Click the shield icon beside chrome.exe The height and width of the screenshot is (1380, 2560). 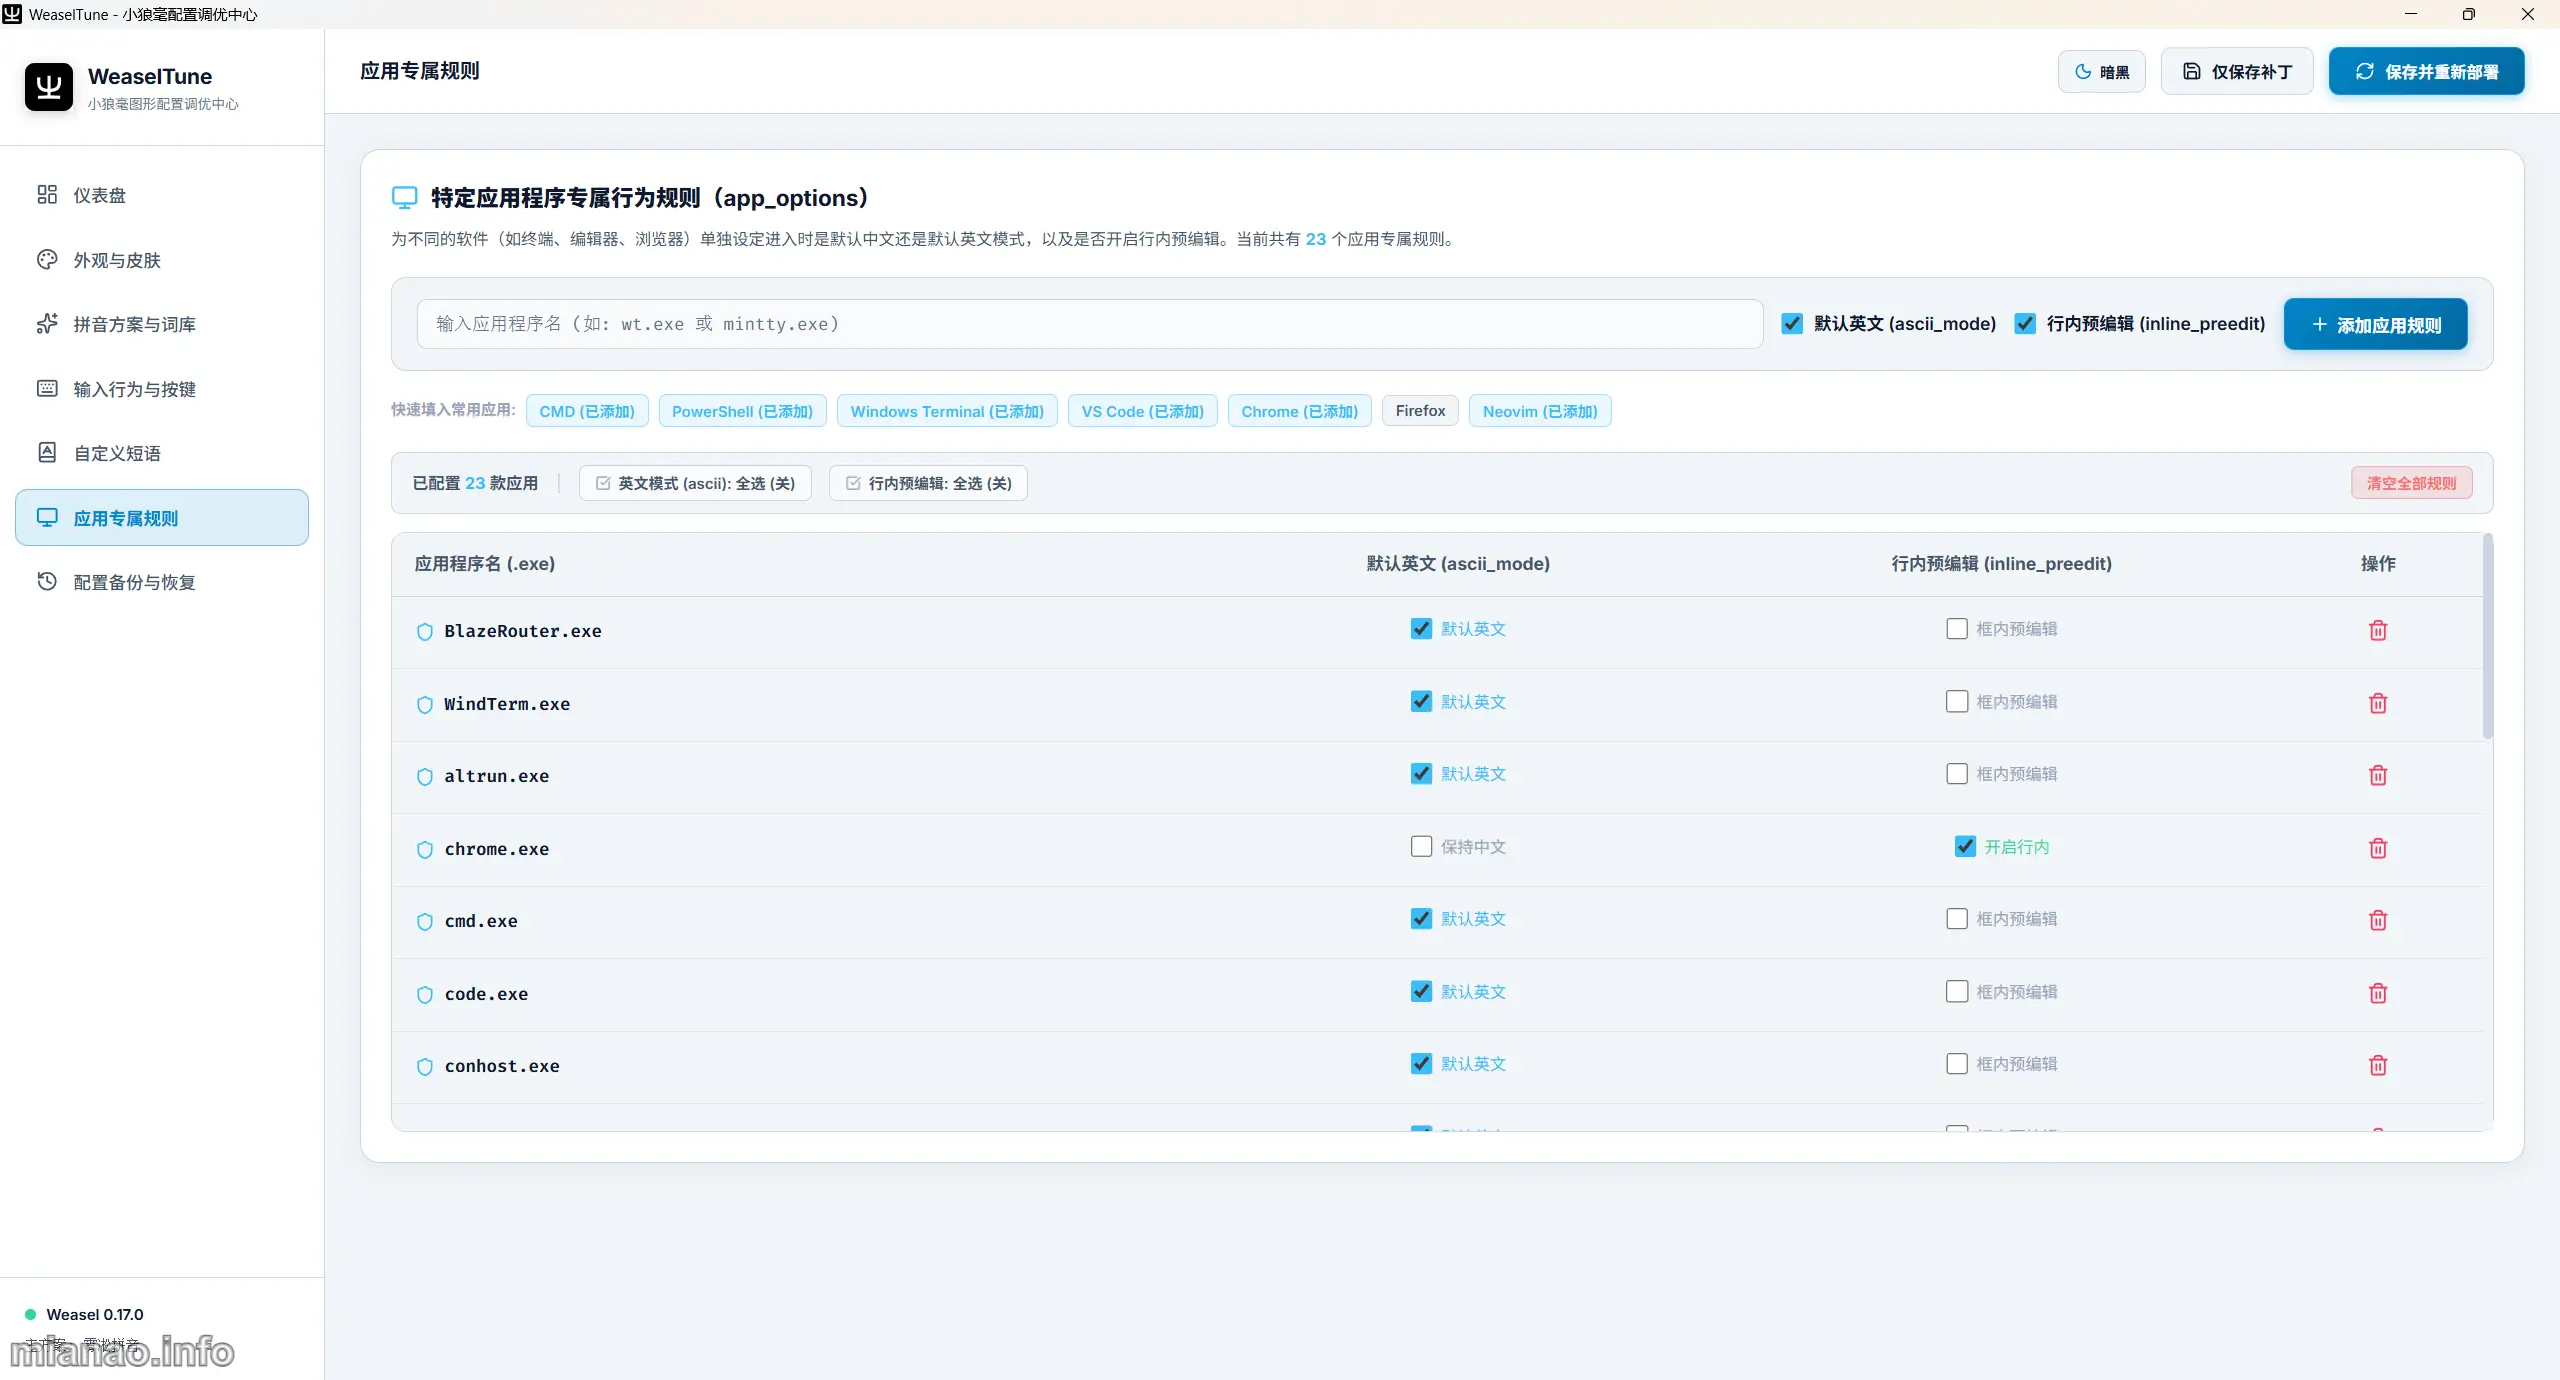pyautogui.click(x=425, y=849)
